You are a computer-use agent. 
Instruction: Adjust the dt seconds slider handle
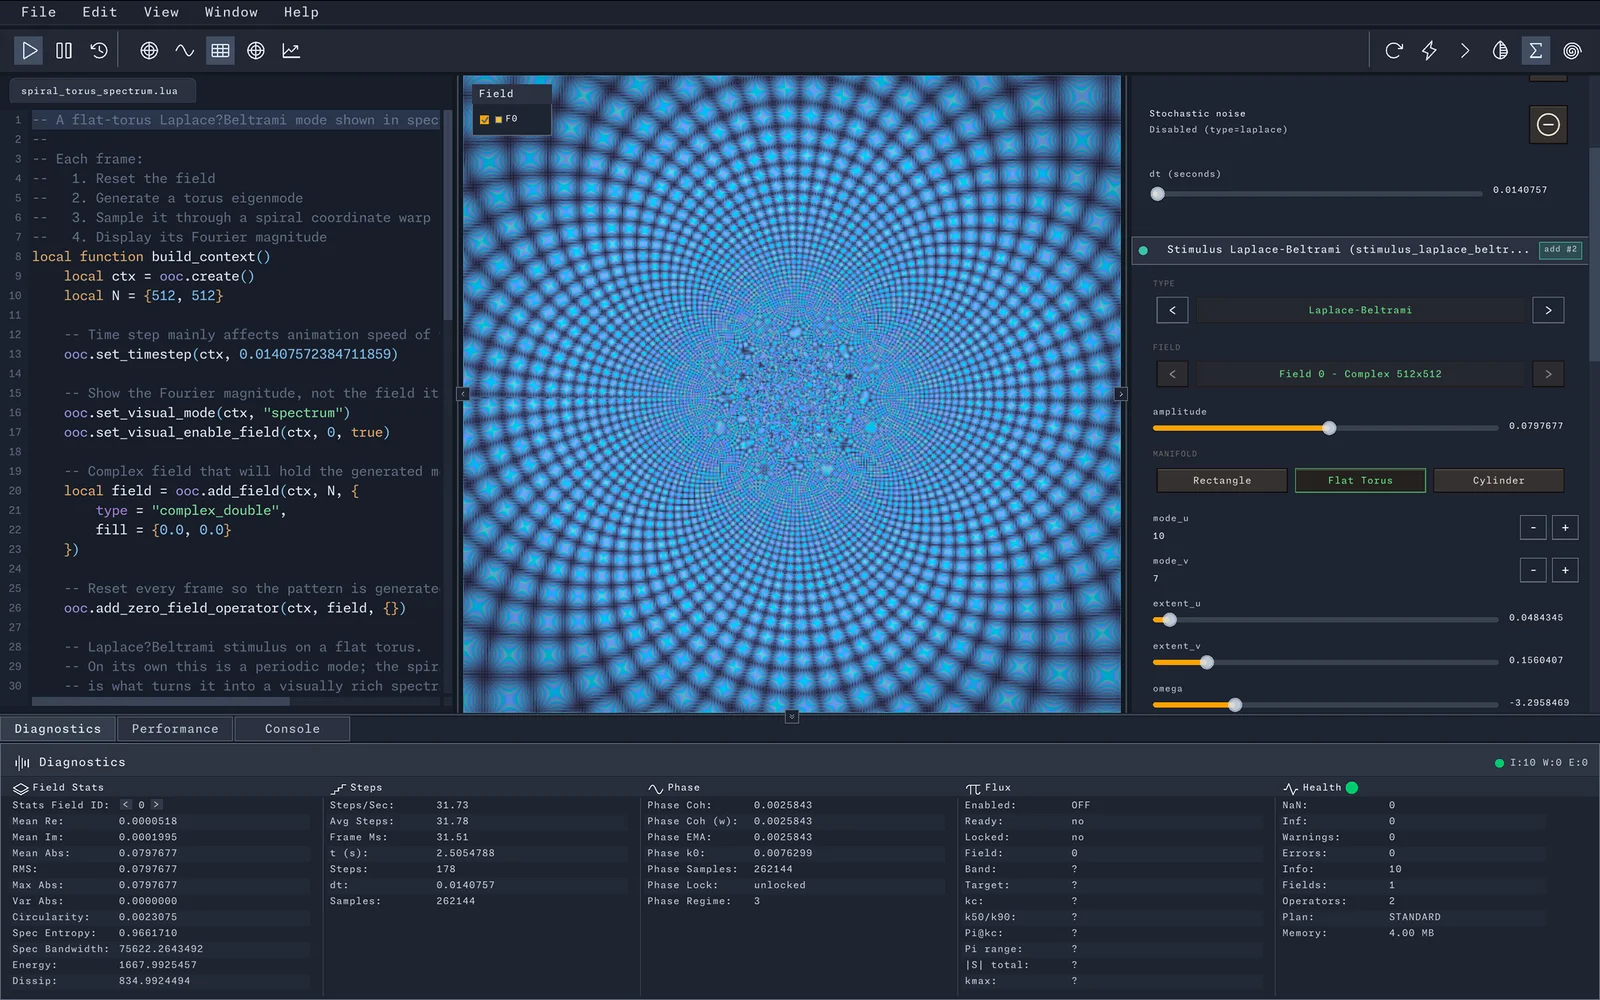(1157, 194)
